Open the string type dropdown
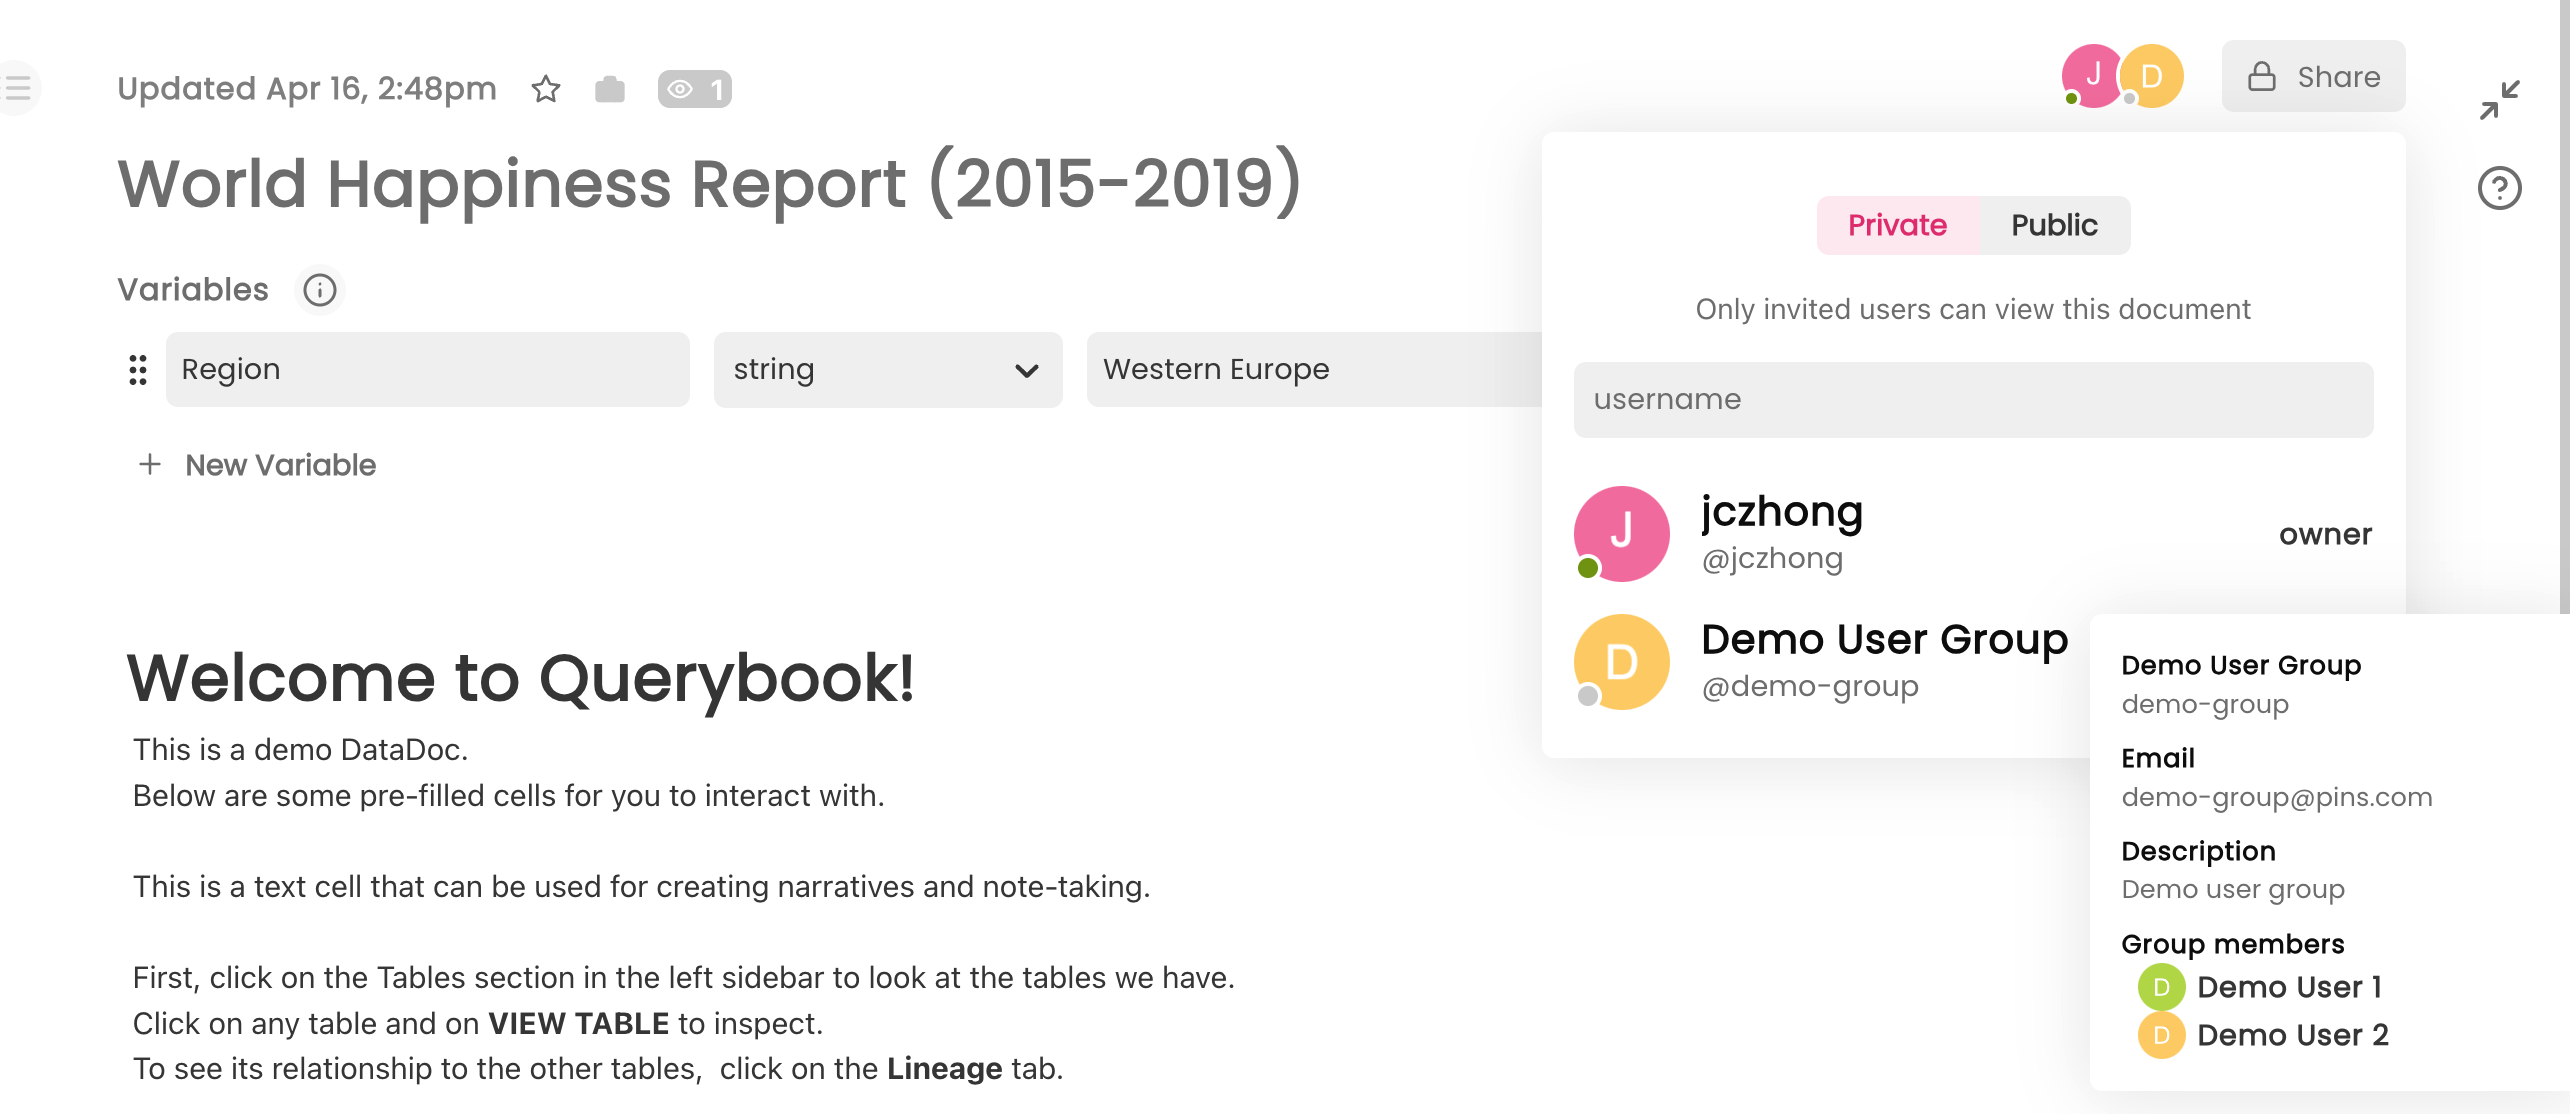This screenshot has height=1114, width=2570. (888, 370)
